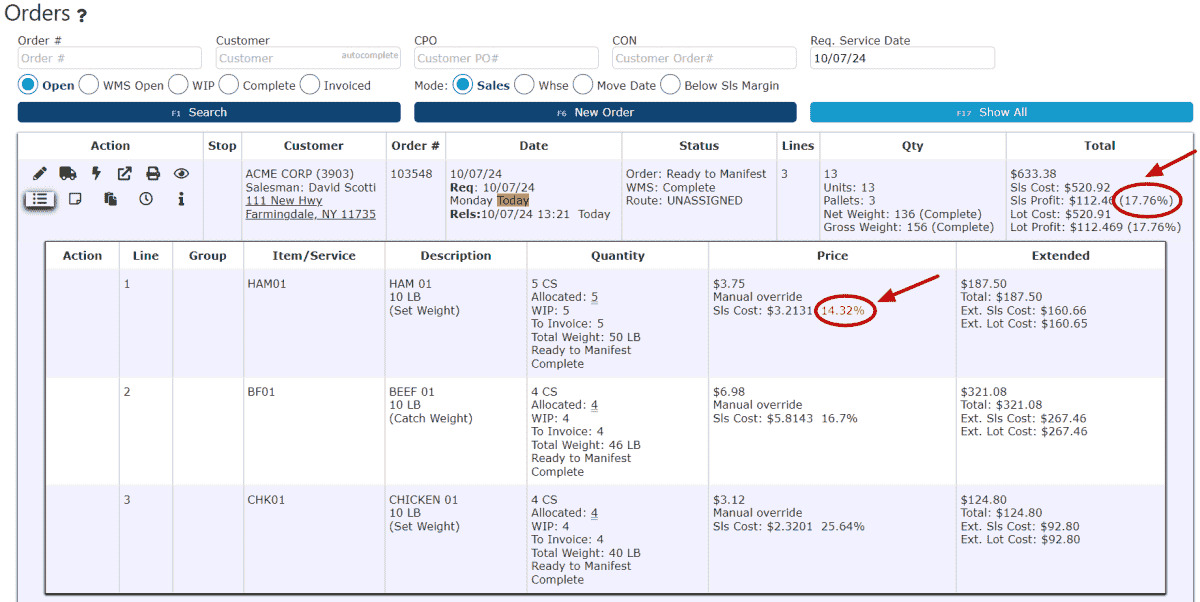Select the Invoiced radio button
The height and width of the screenshot is (602, 1200).
(x=310, y=85)
